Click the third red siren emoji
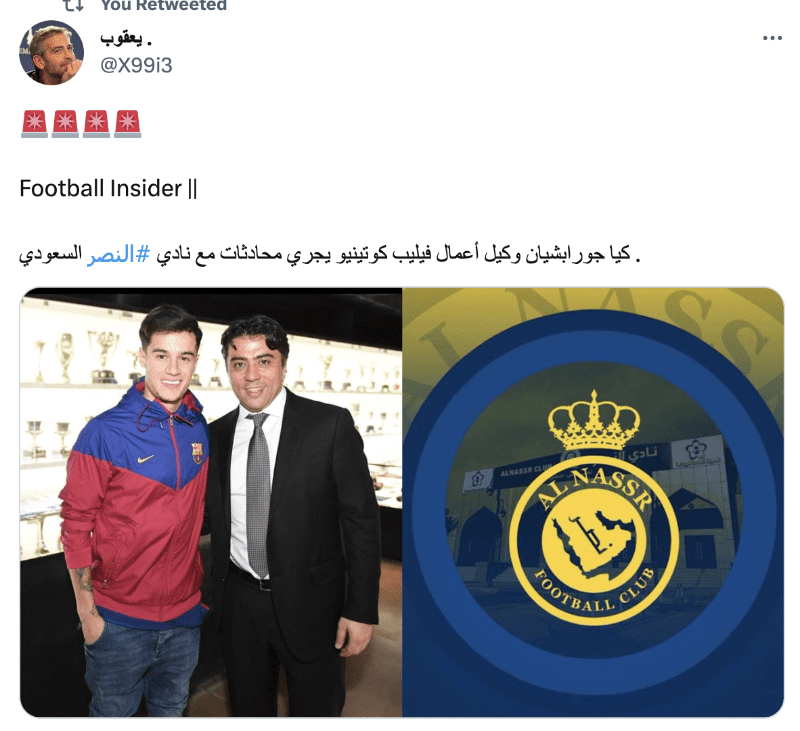Viewport: 800px width, 731px height. (96, 124)
